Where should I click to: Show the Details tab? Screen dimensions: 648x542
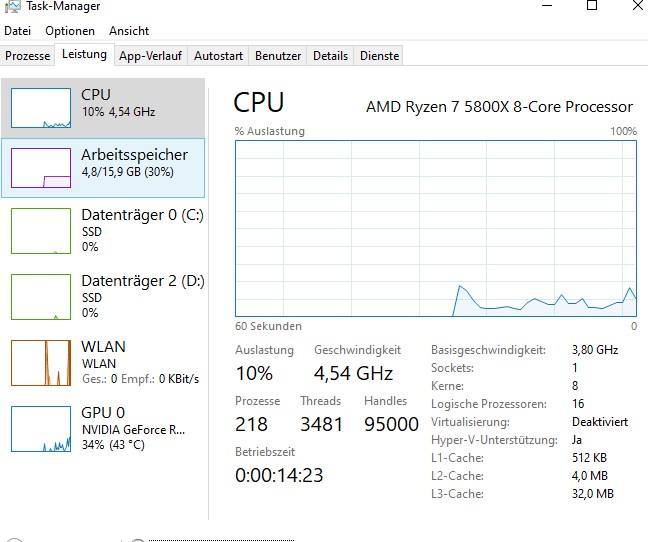tap(330, 56)
